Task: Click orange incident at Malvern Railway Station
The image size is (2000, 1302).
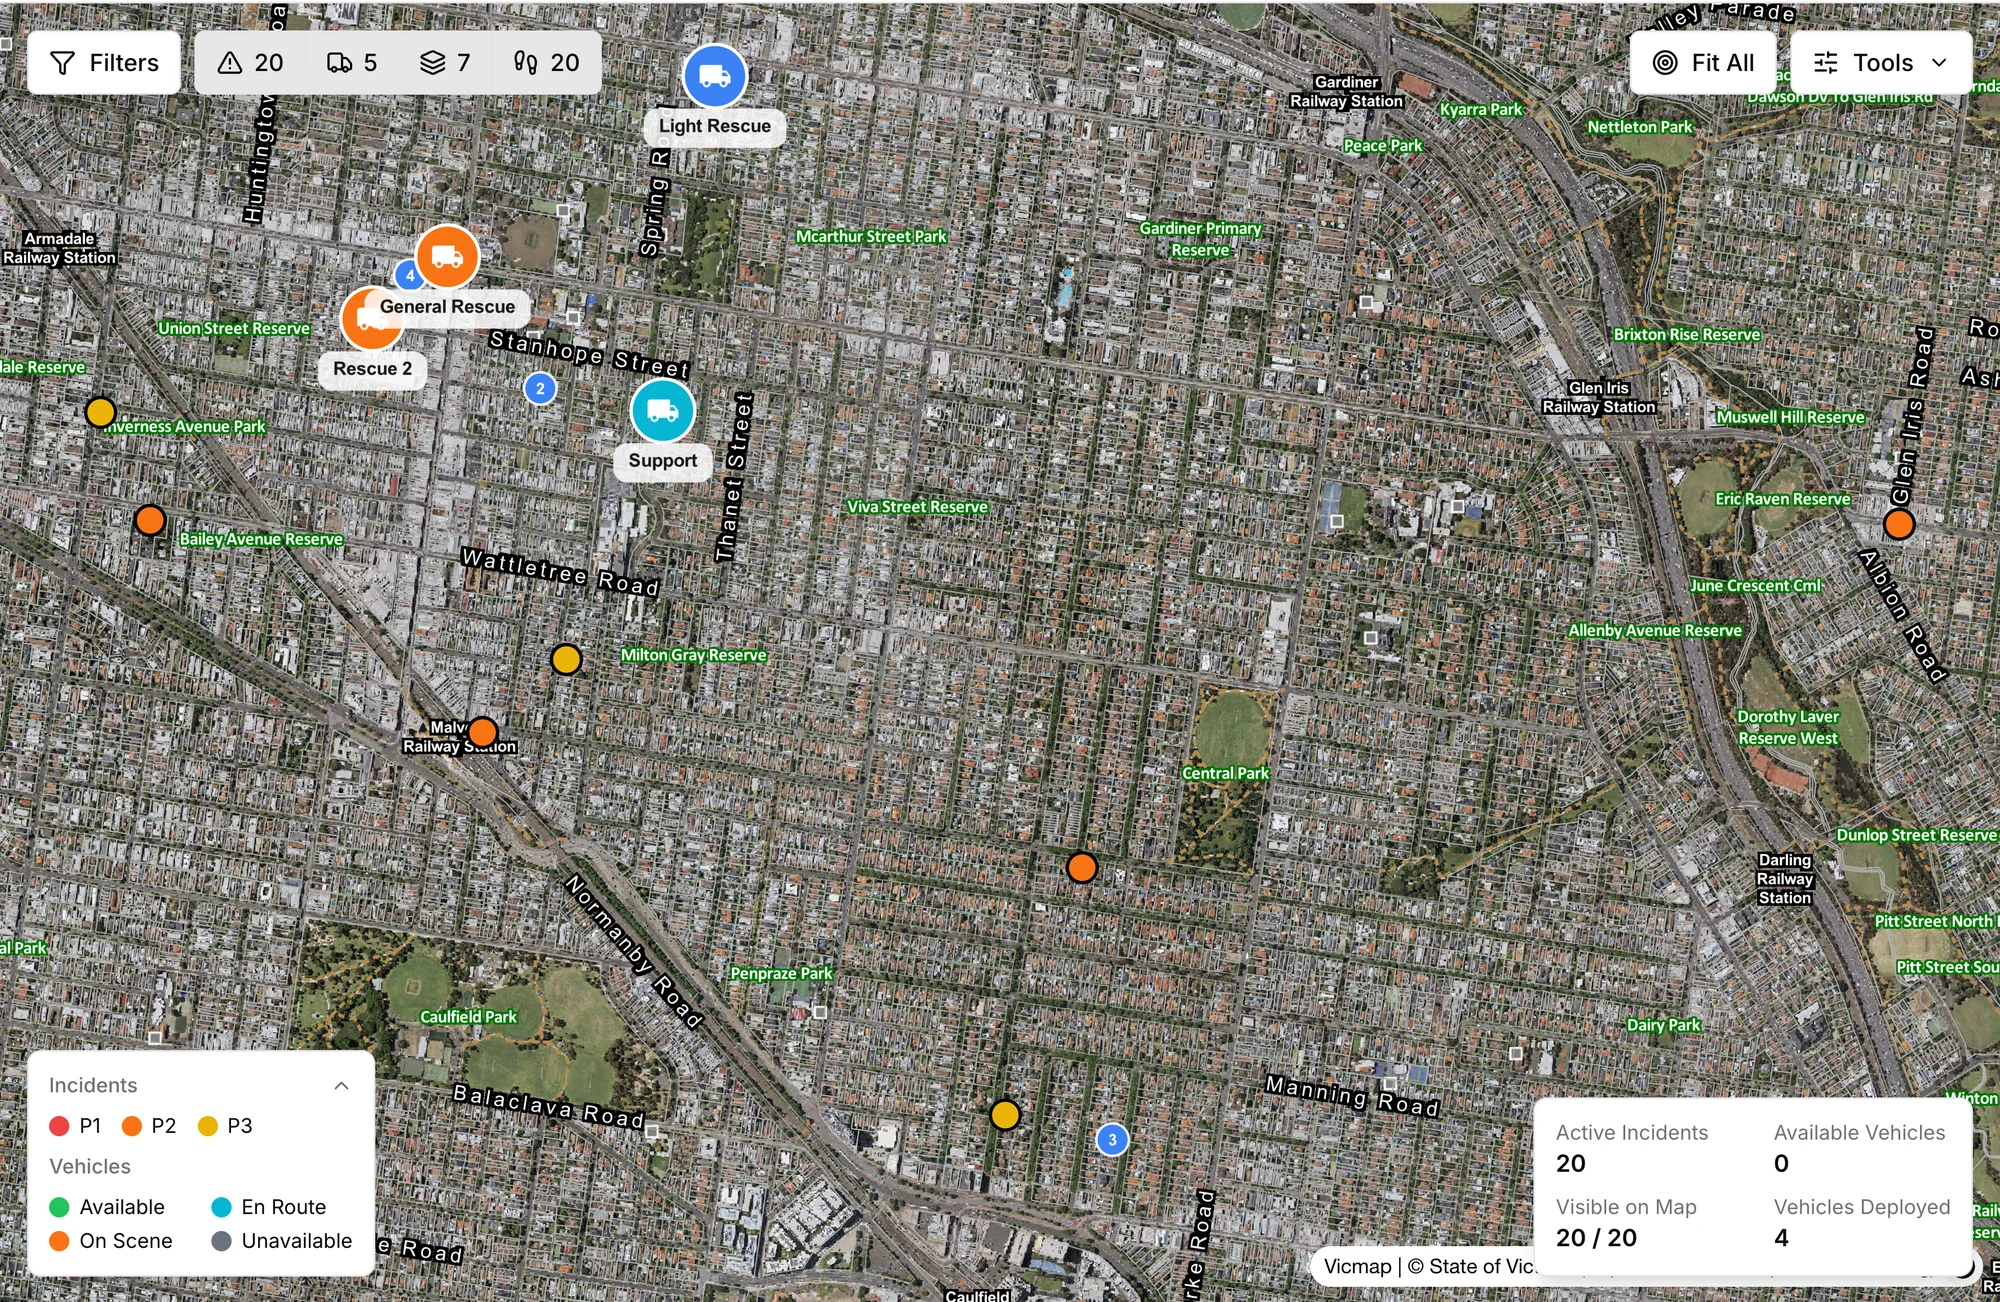Action: [x=482, y=732]
